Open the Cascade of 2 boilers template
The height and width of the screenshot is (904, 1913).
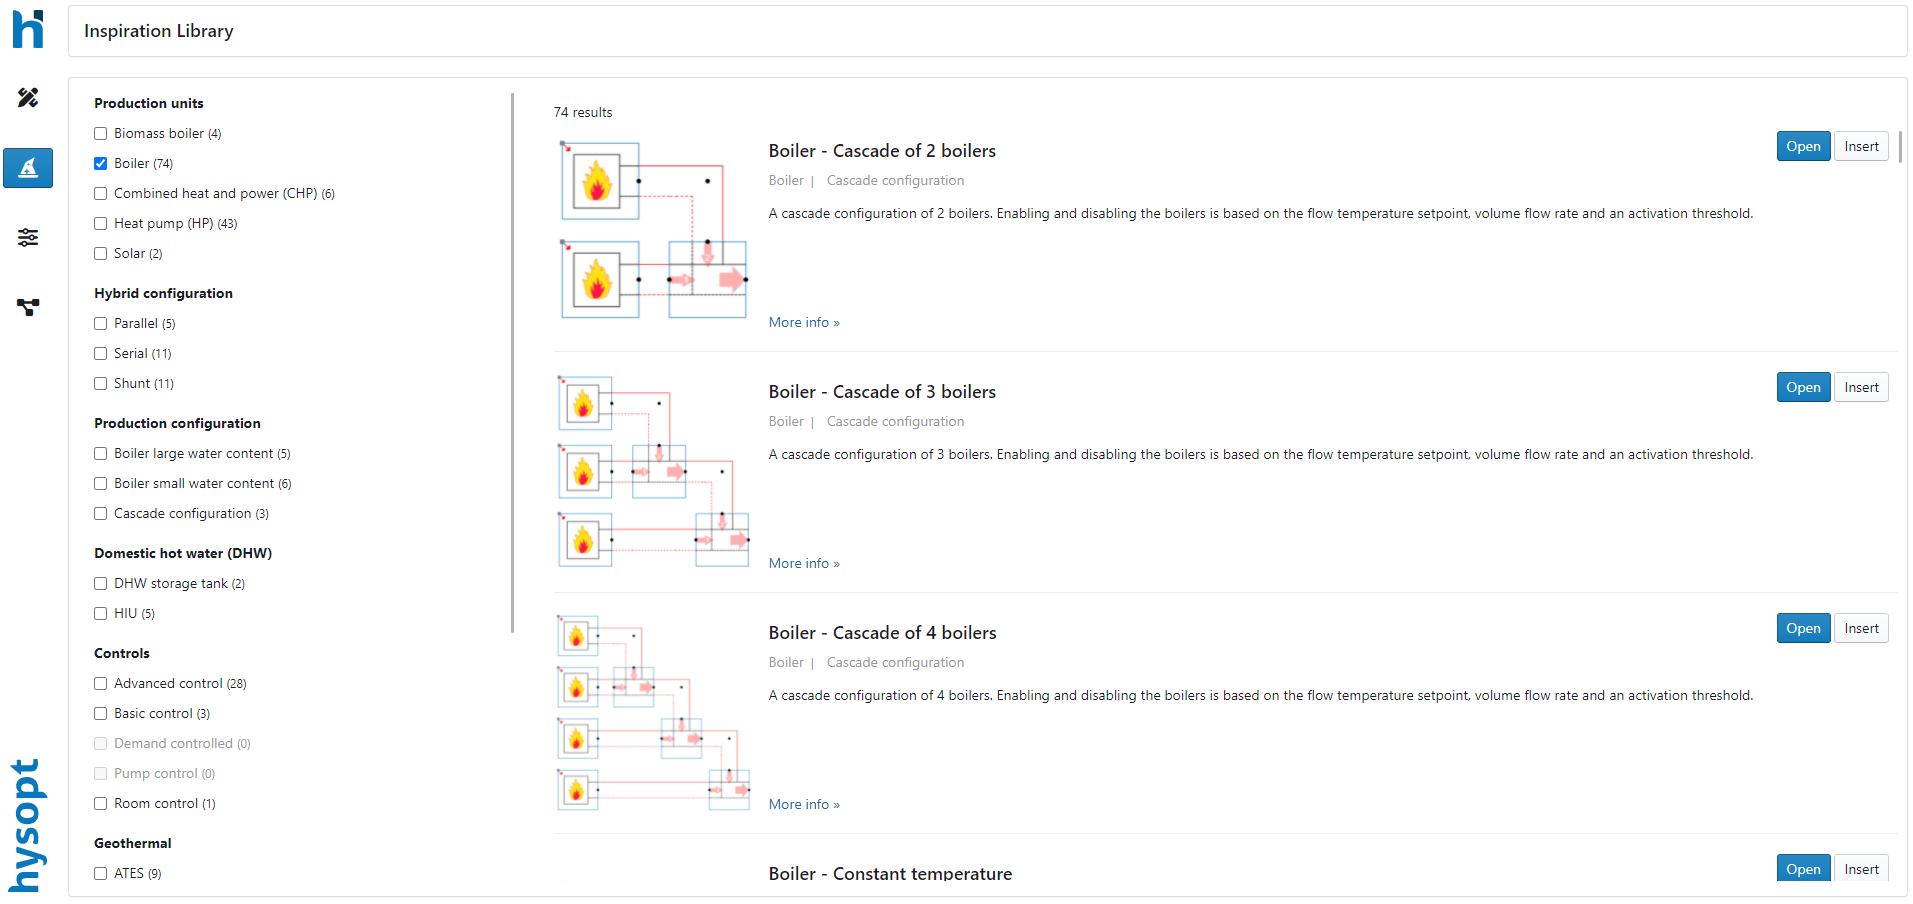[1802, 147]
